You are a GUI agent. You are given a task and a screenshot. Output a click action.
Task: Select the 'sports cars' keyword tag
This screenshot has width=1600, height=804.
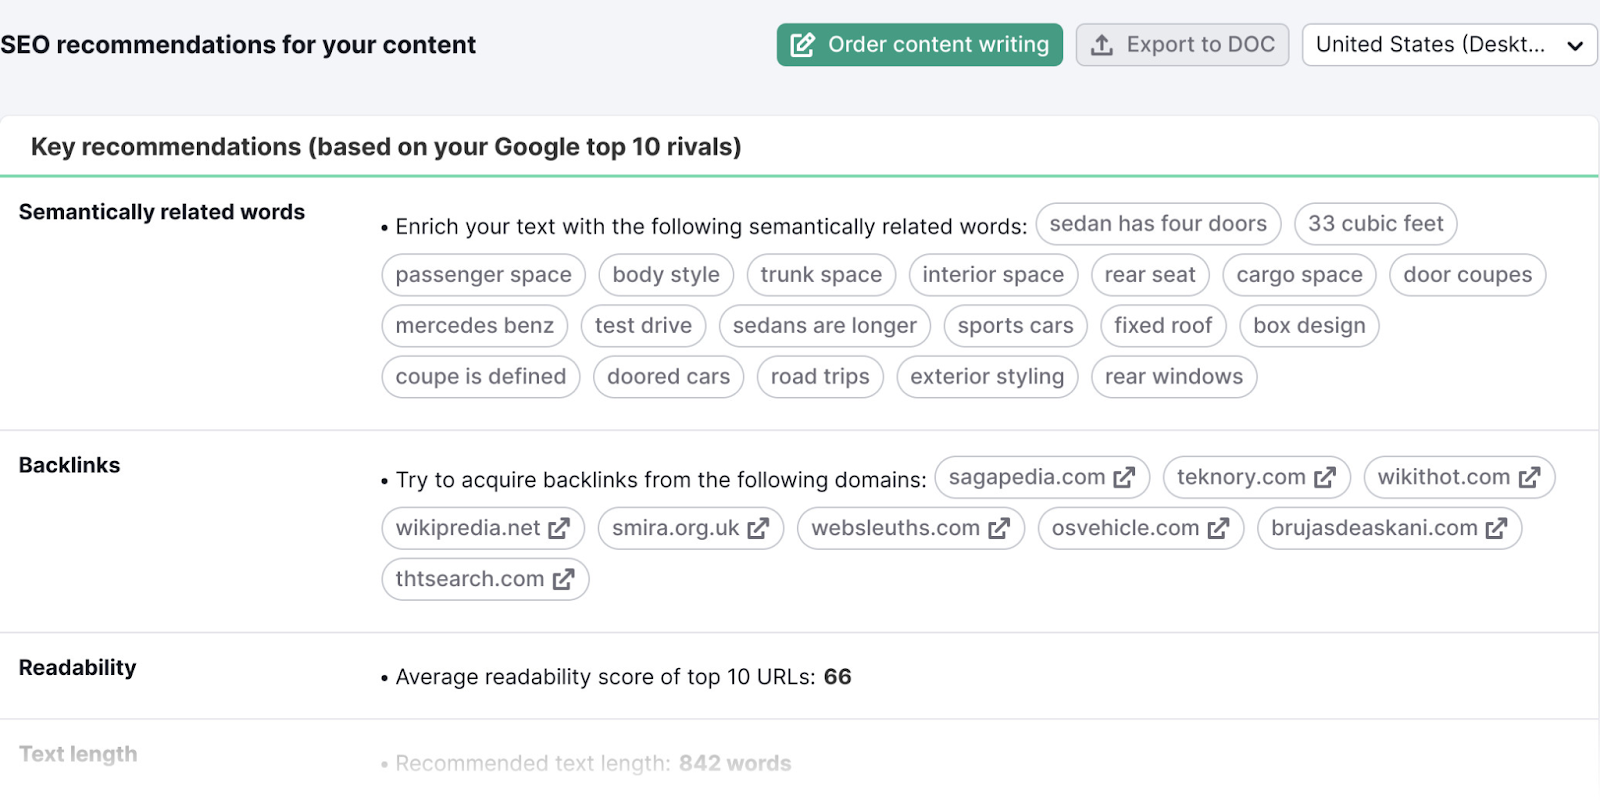1016,326
